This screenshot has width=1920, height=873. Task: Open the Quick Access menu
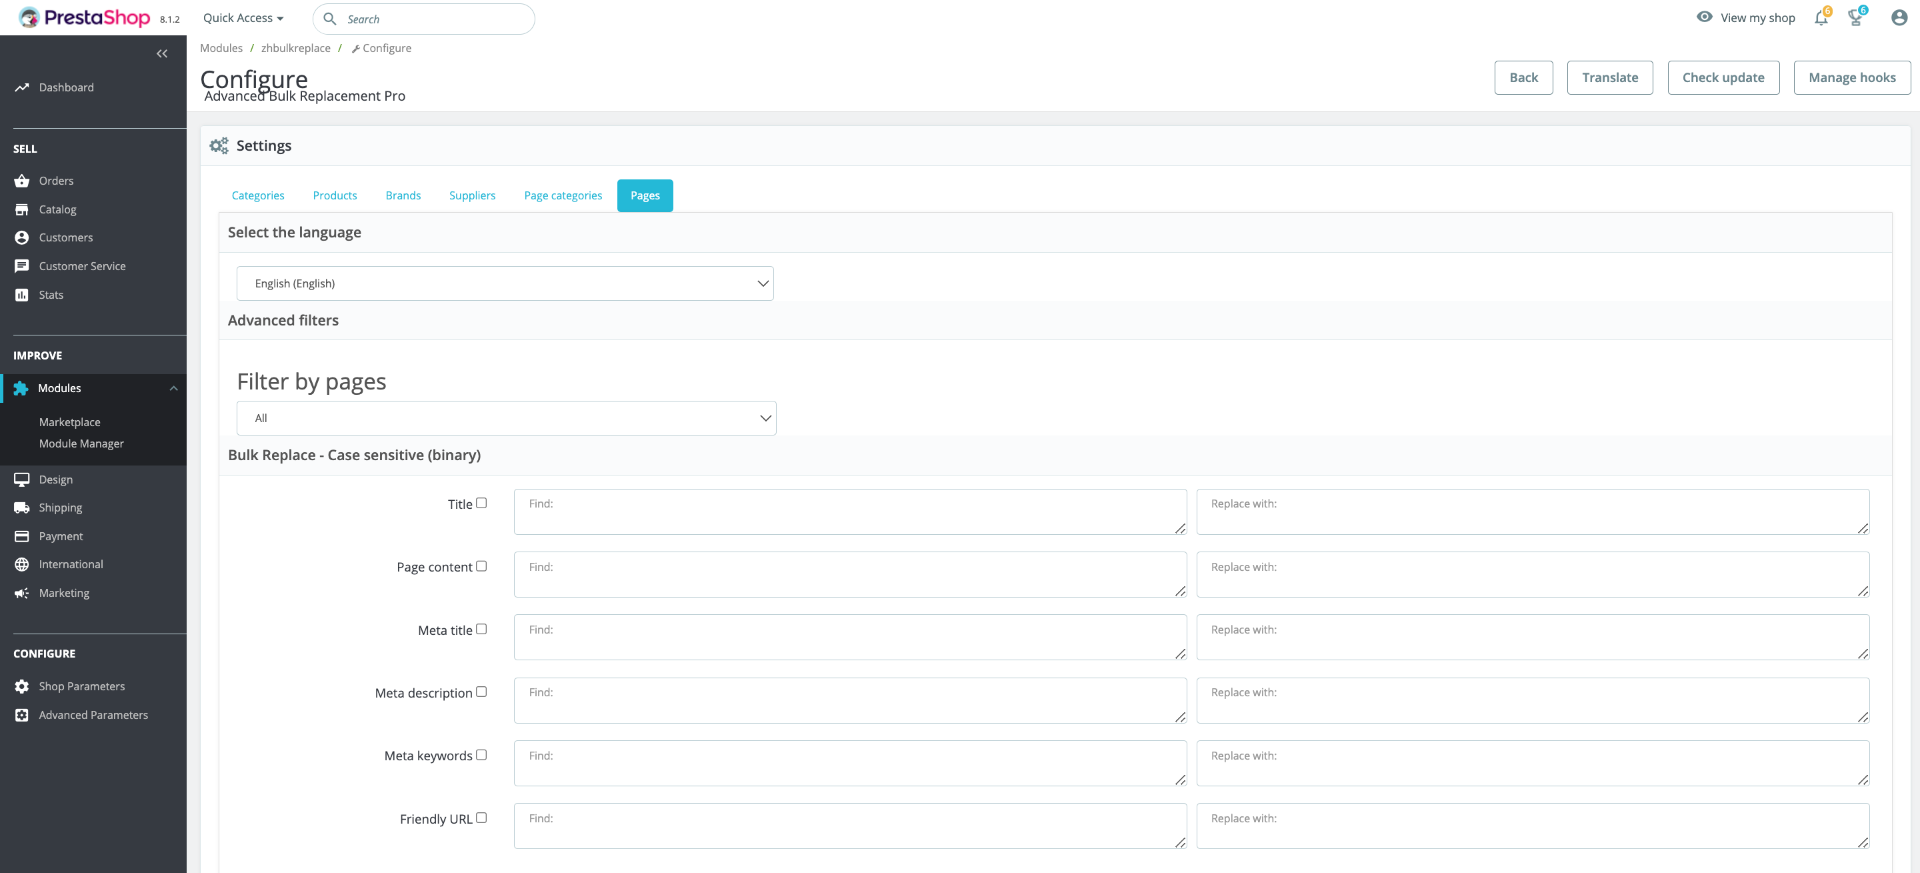(243, 18)
